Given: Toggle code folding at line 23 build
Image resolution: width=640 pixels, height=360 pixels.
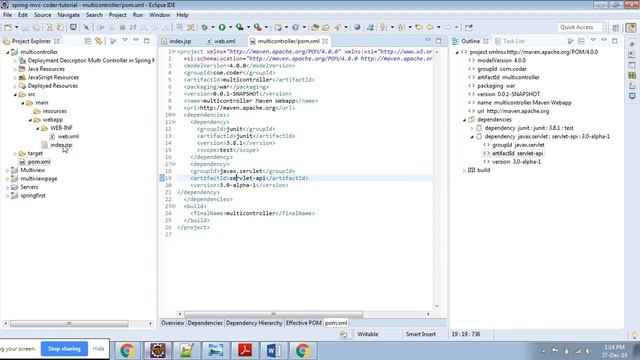Looking at the screenshot, I should point(174,206).
